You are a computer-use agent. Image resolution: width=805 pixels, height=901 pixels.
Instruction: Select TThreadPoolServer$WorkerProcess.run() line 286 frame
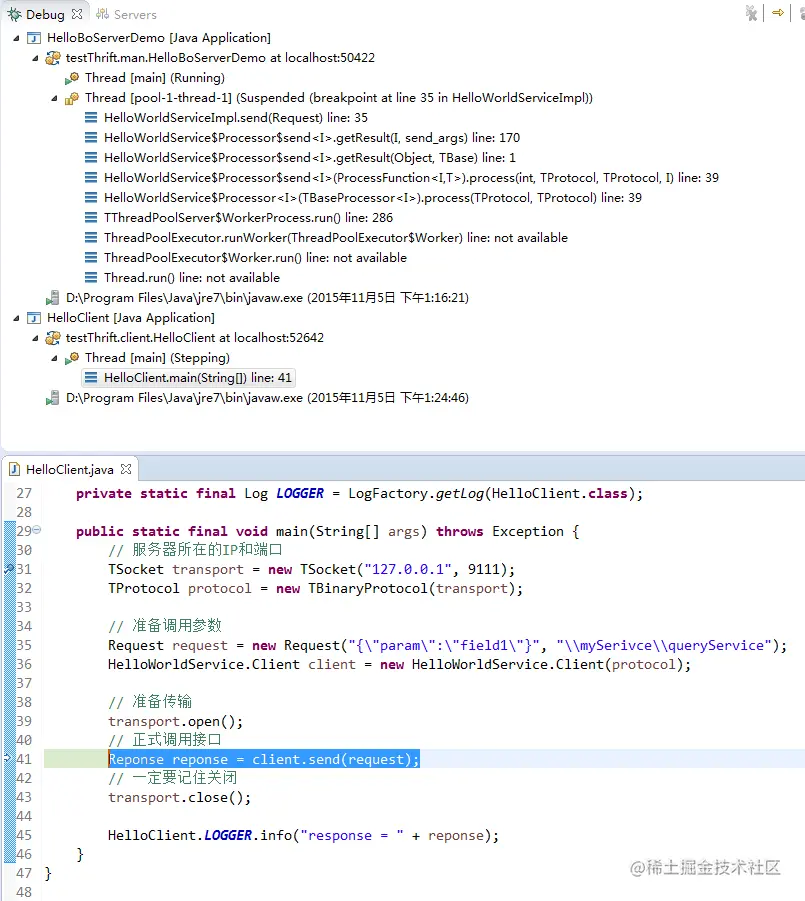coord(248,218)
